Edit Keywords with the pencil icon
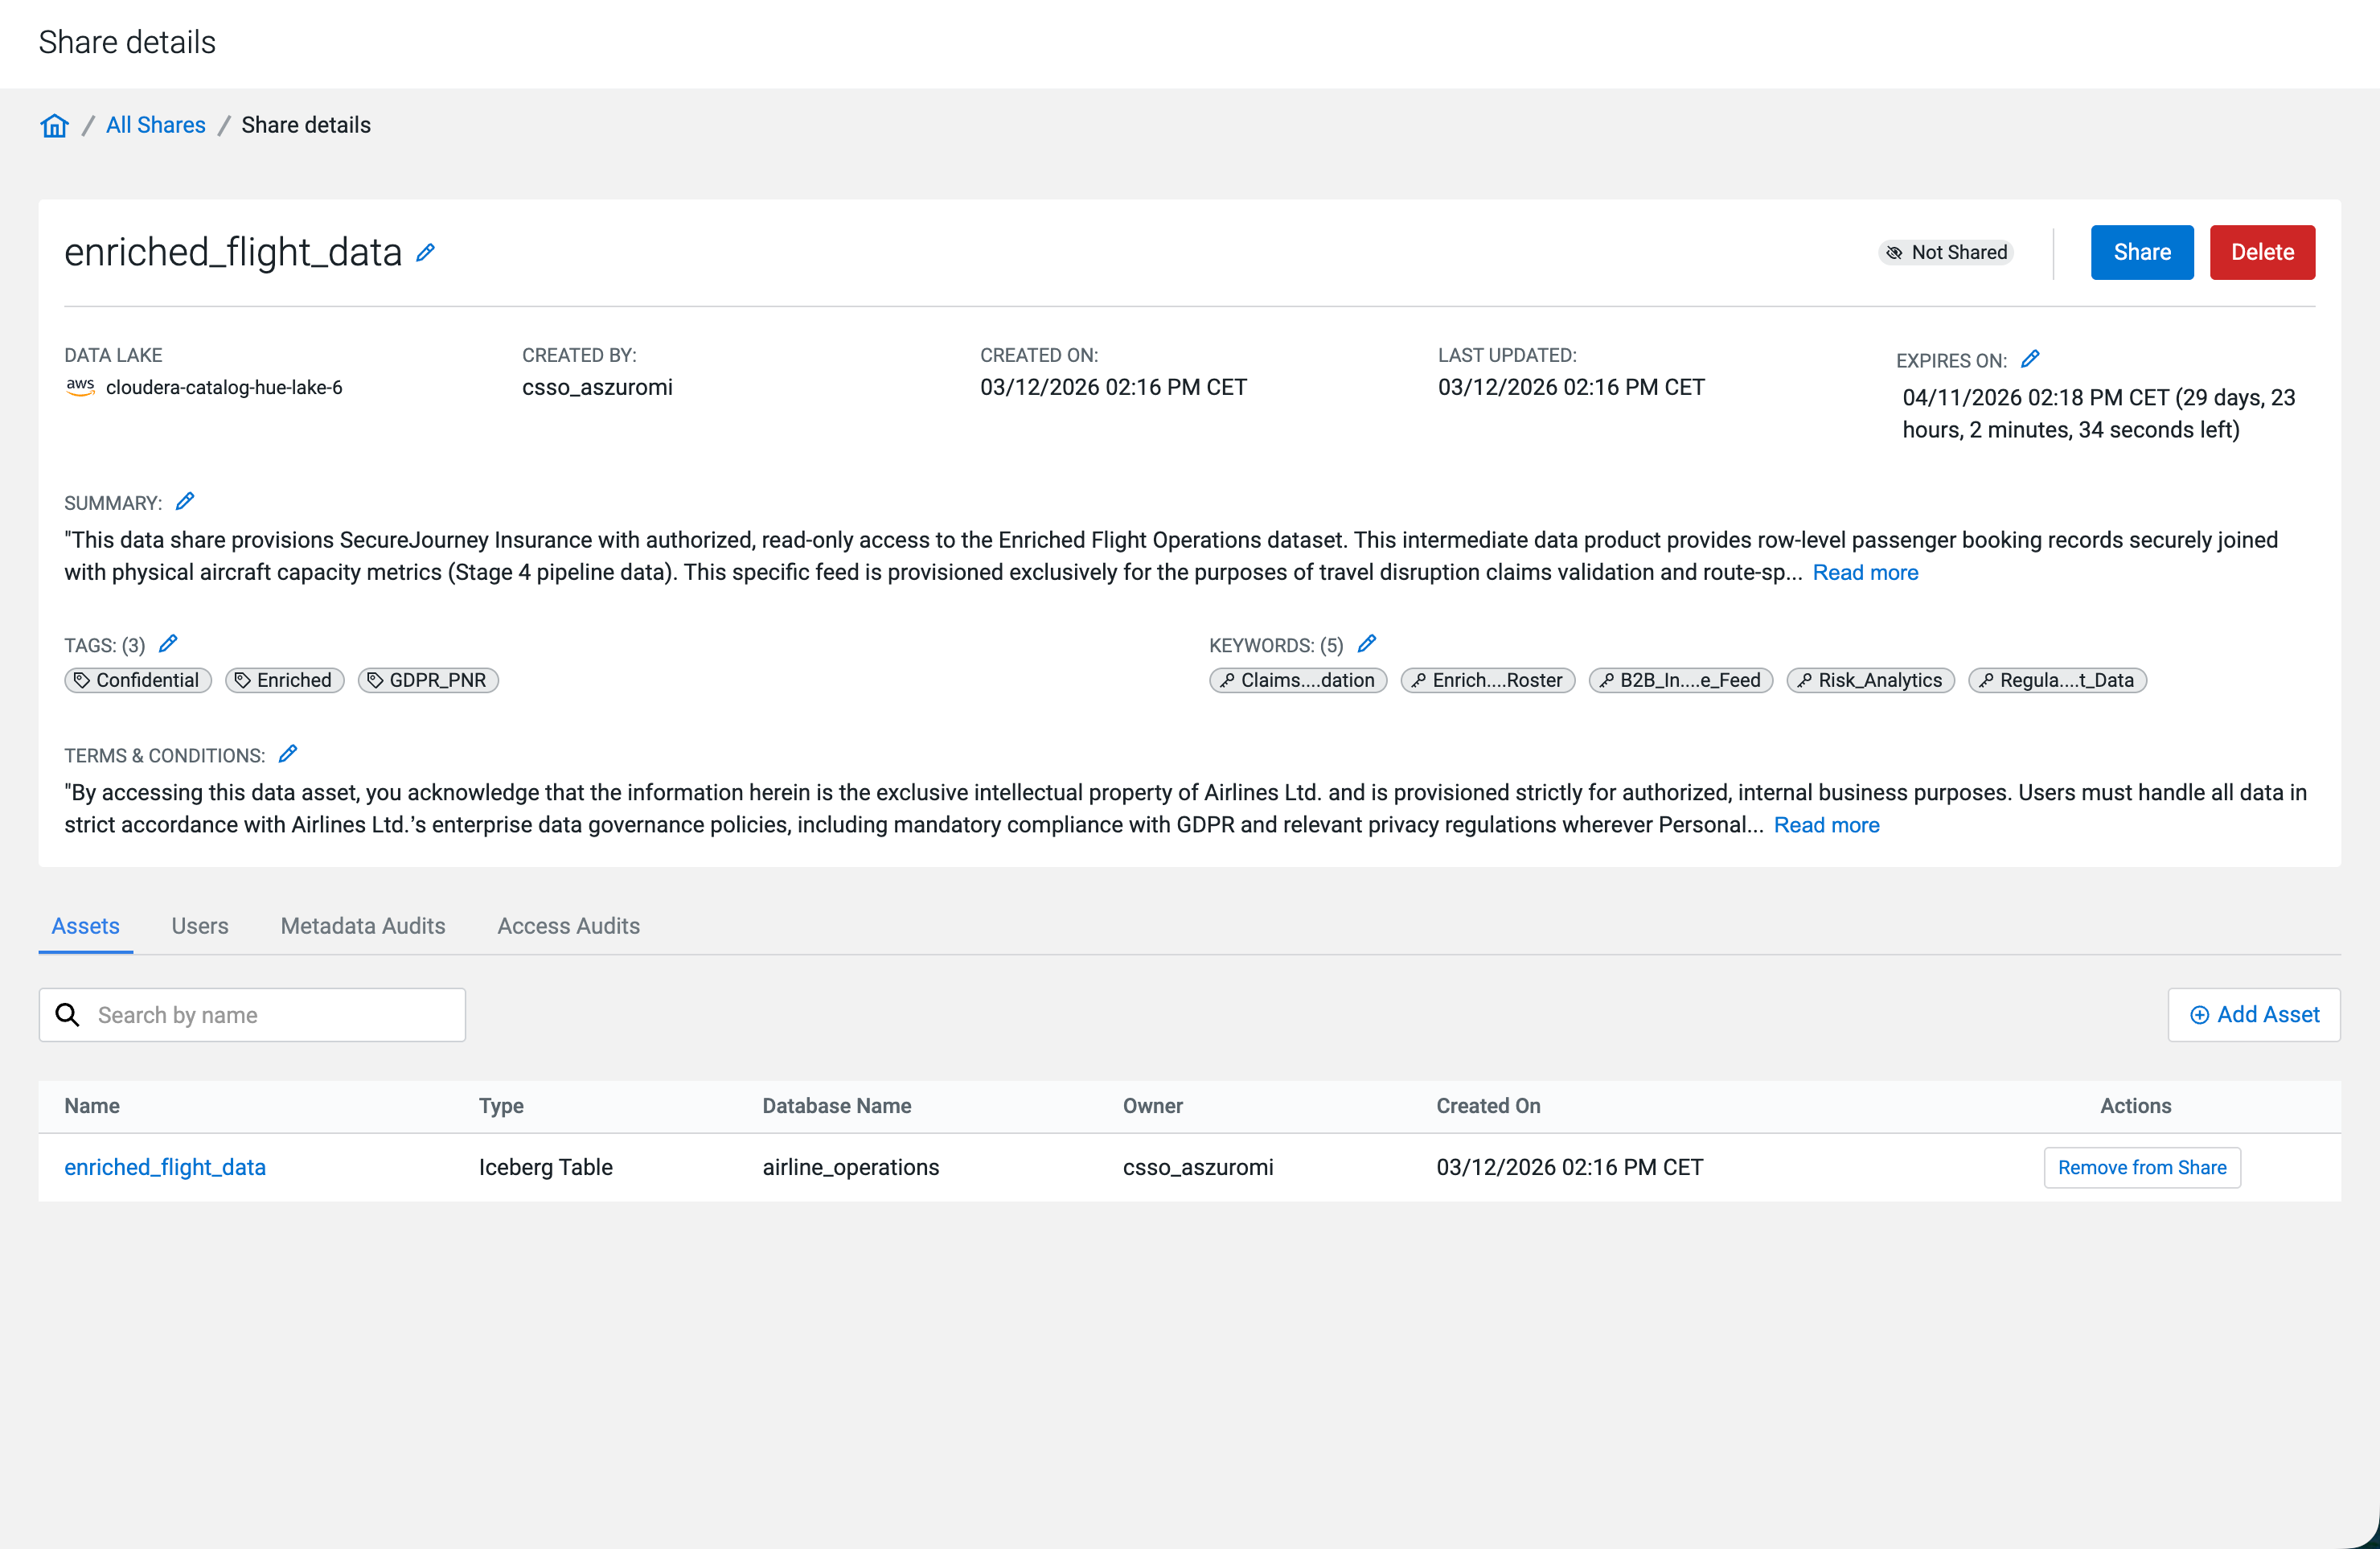2380x1549 pixels. click(1367, 643)
